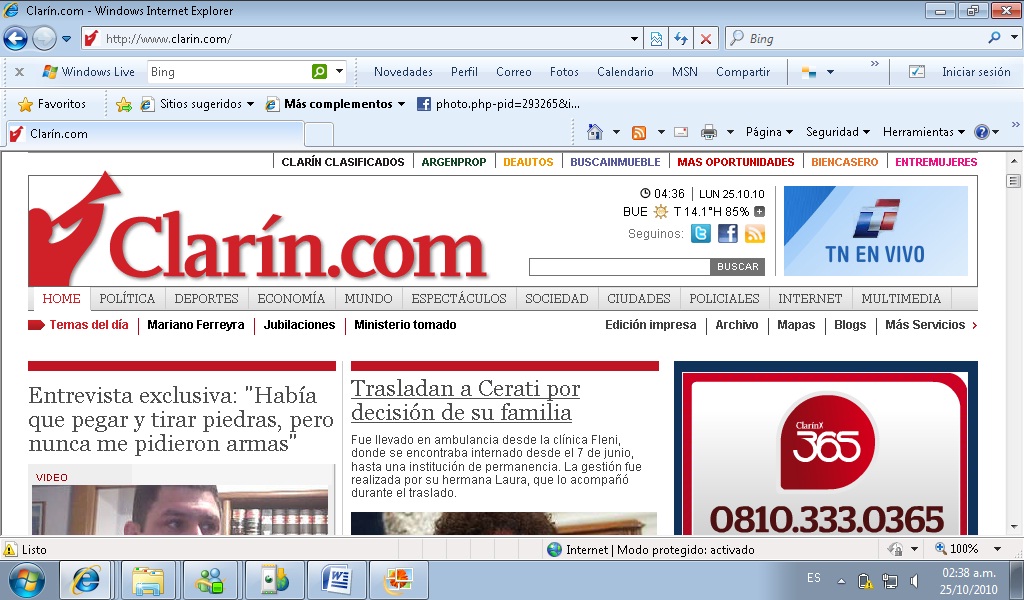The image size is (1024, 600).
Task: Go to ESPECTÁCULOS section tab
Action: point(459,298)
